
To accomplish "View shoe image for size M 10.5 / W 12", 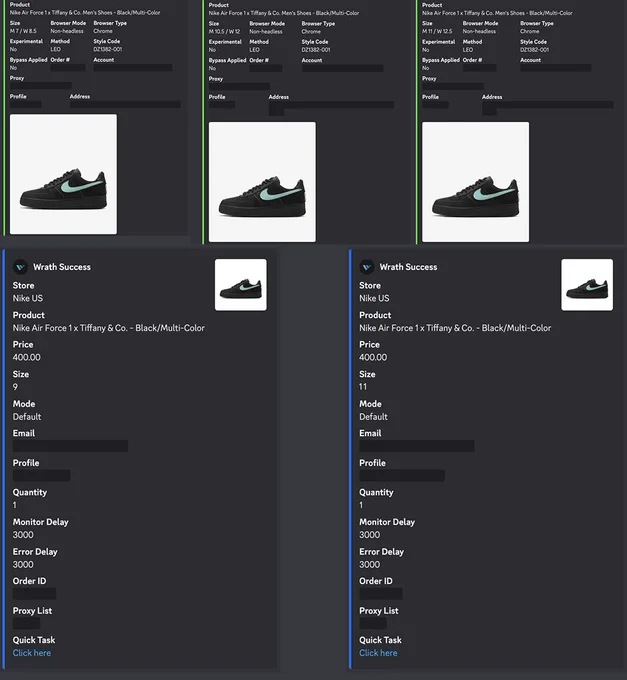I will 262,182.
